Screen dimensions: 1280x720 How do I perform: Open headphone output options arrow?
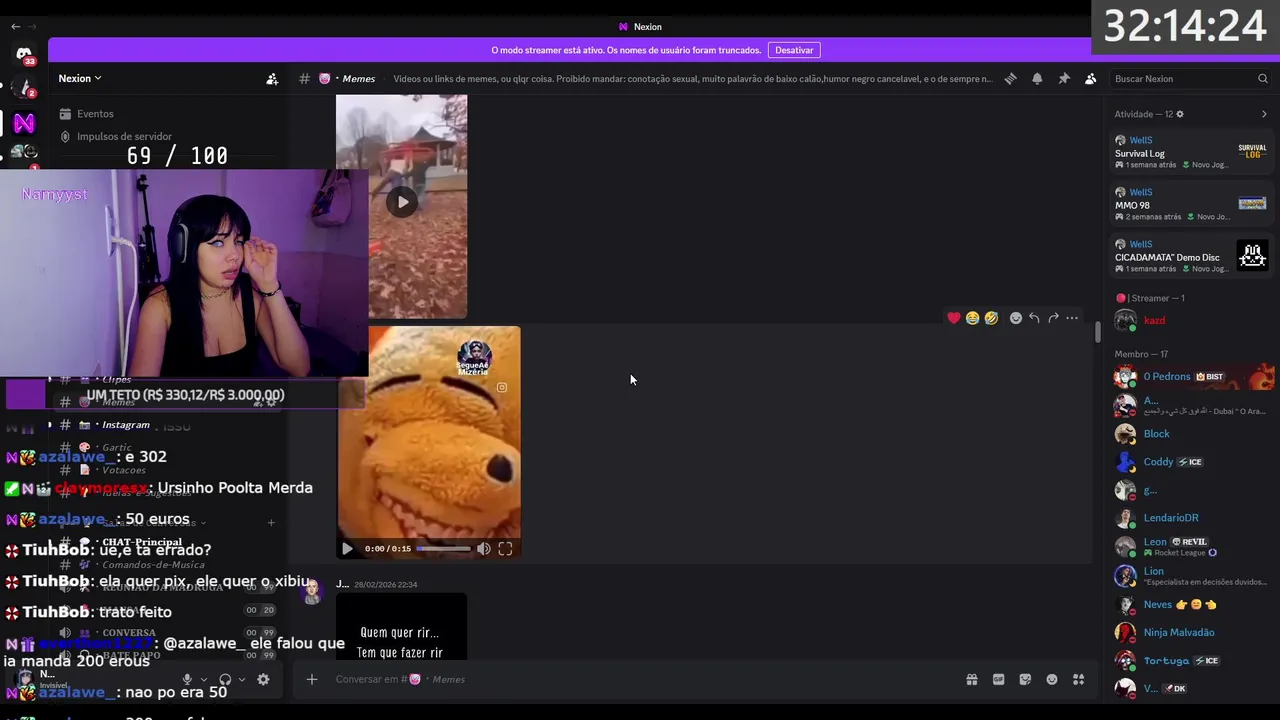click(242, 679)
